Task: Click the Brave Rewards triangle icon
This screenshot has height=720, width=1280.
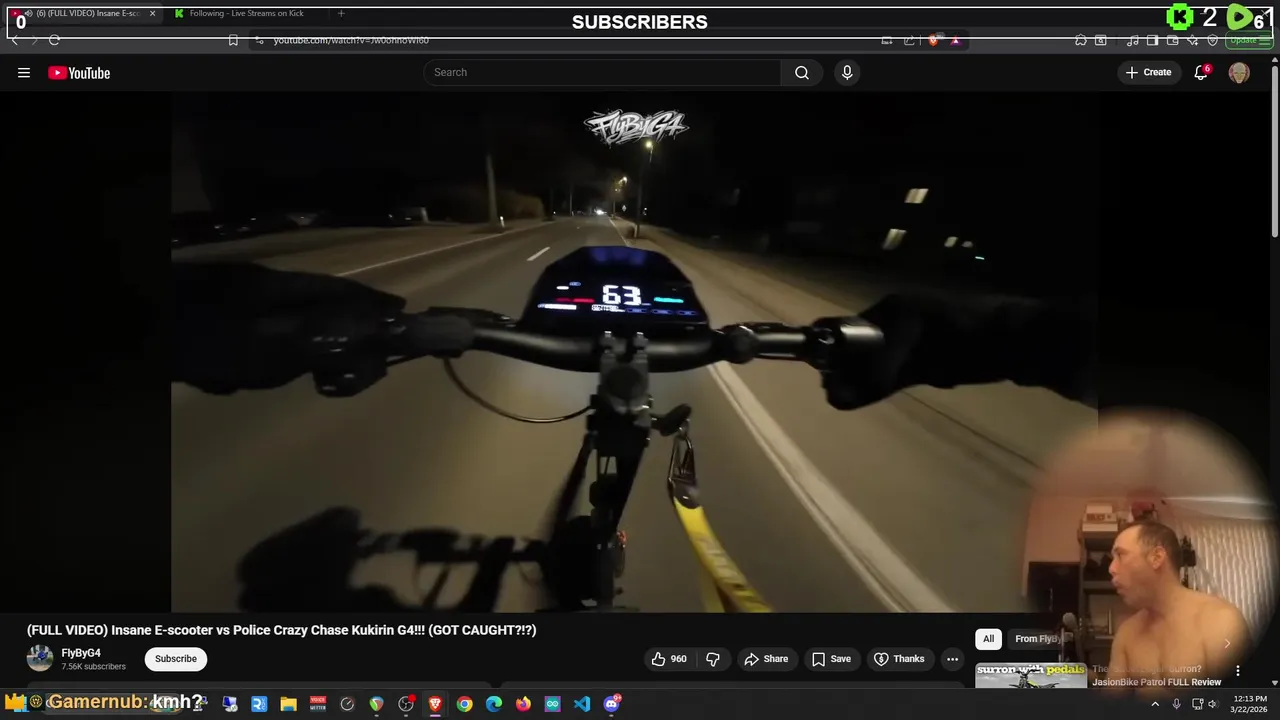Action: click(955, 40)
